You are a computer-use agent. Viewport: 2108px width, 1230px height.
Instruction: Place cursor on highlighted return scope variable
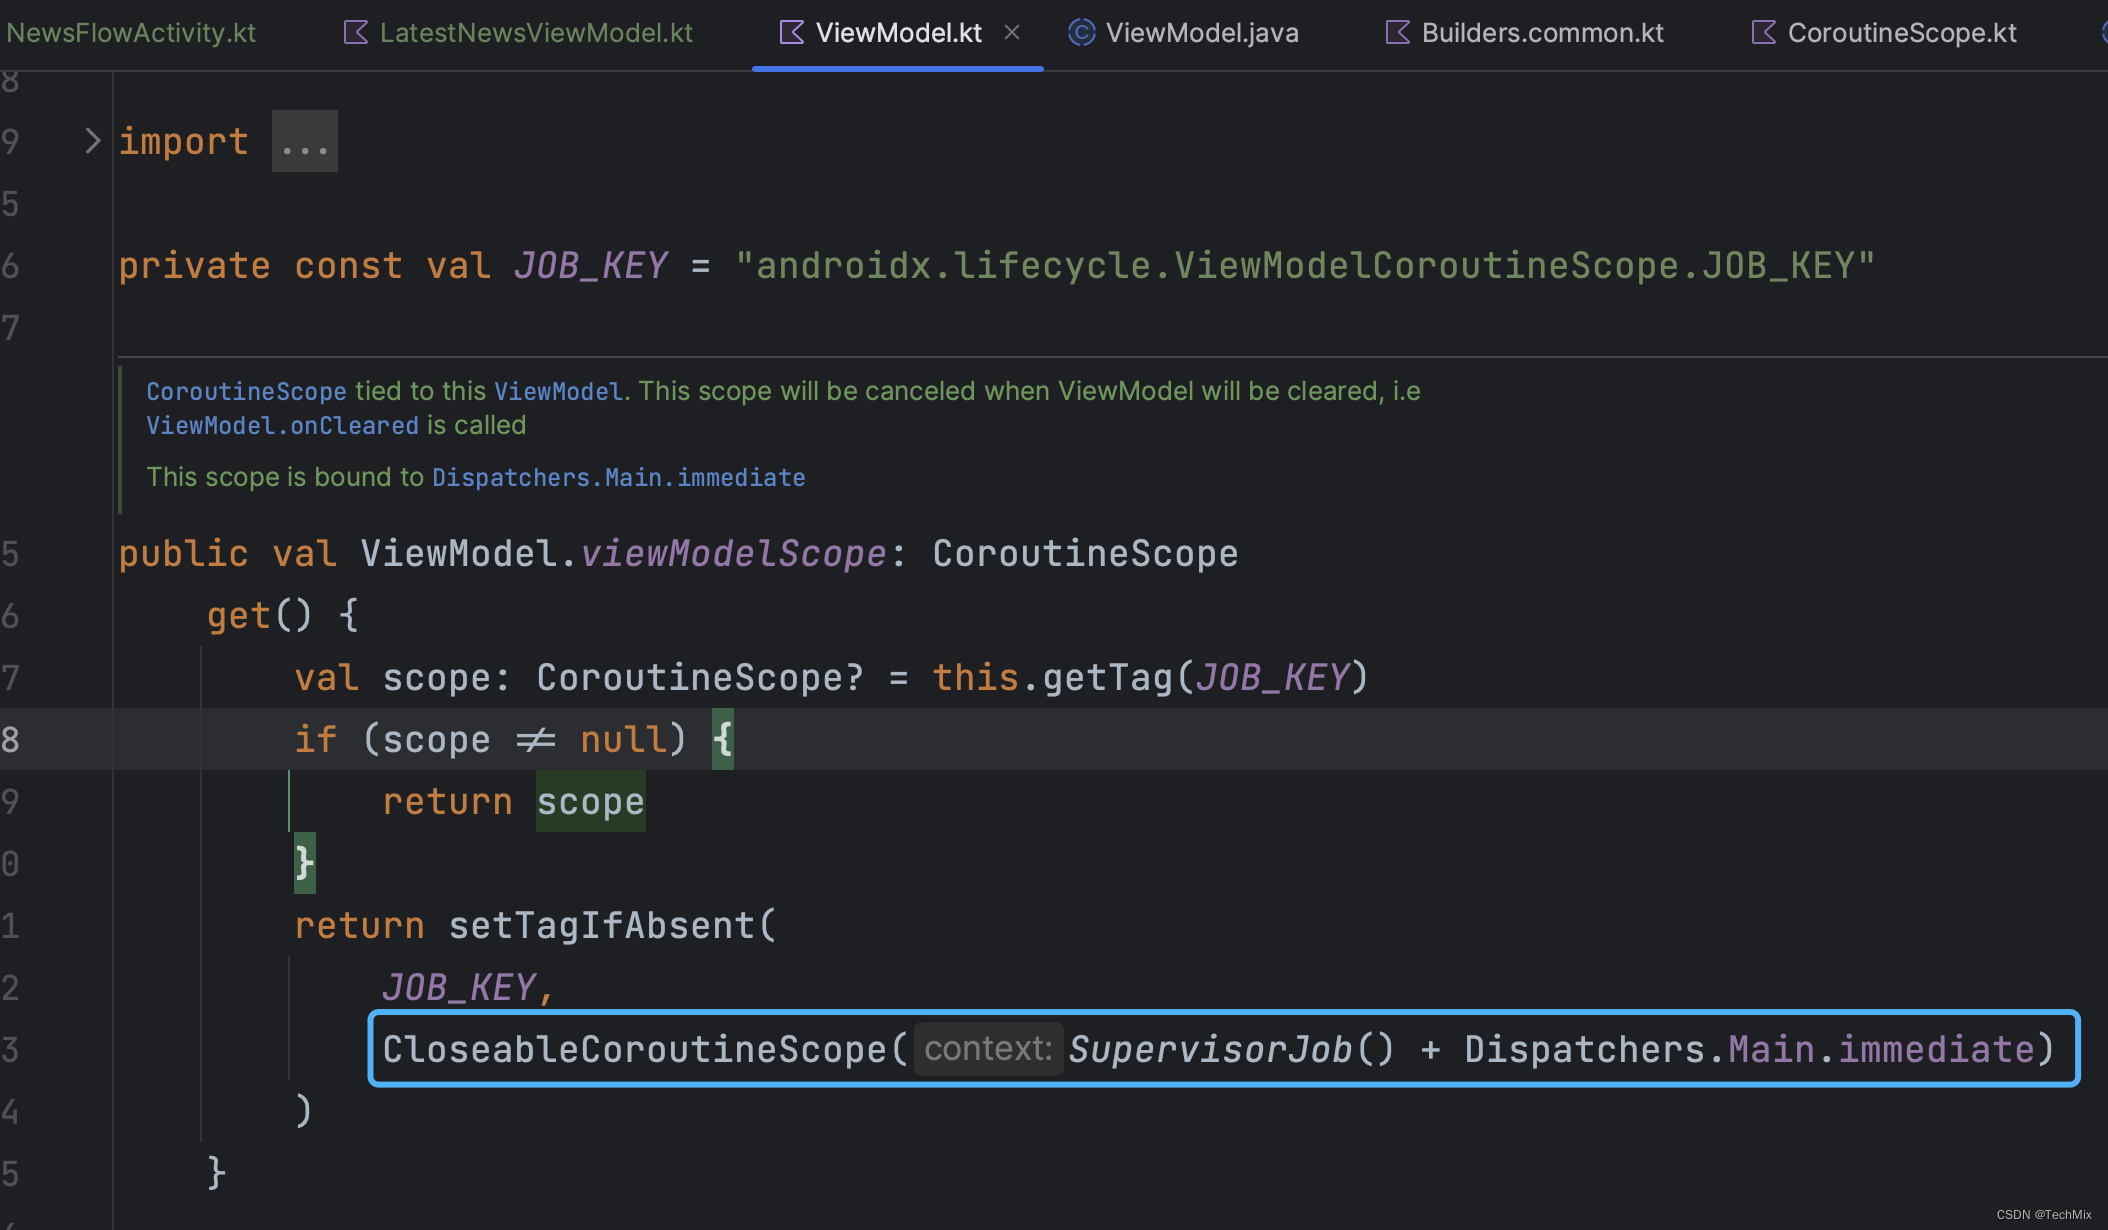pyautogui.click(x=590, y=802)
